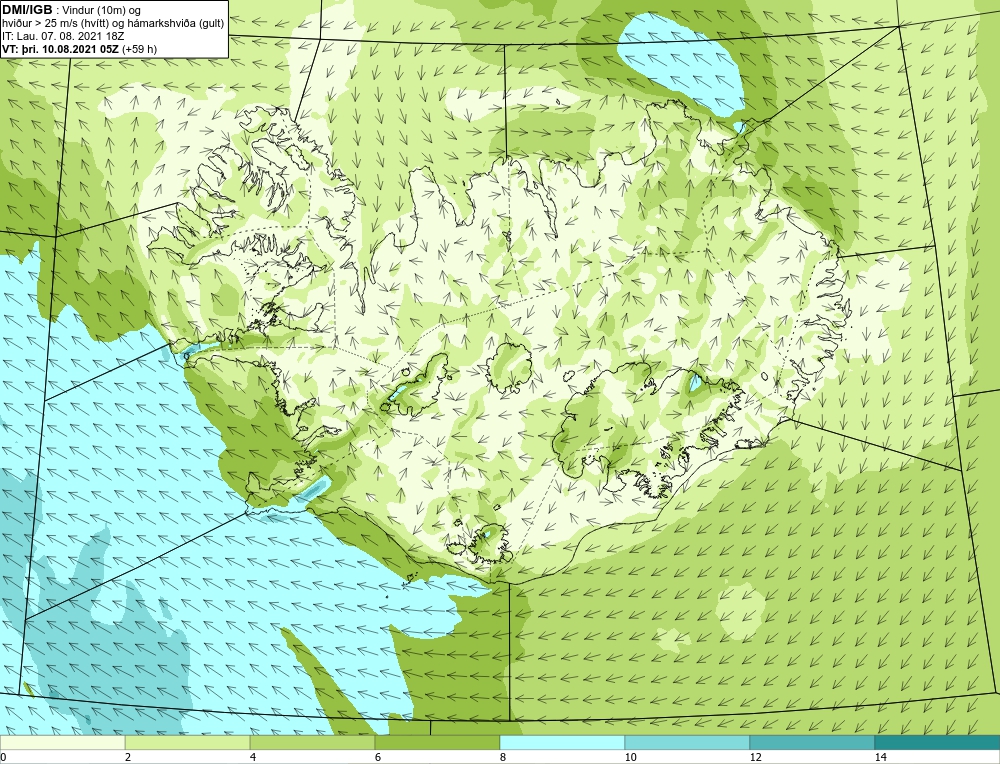Viewport: 1000px width, 764px height.
Task: Click the pale yellow 0–2 legend swatch
Action: [x=62, y=742]
